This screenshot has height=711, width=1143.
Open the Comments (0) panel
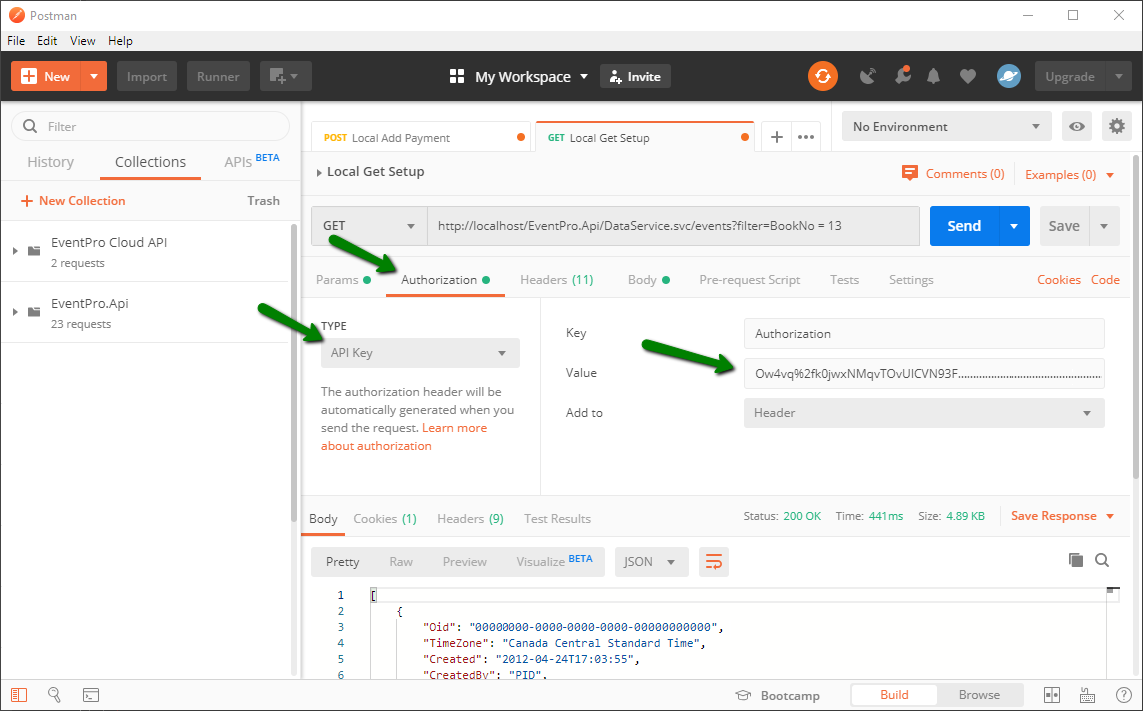pos(953,174)
